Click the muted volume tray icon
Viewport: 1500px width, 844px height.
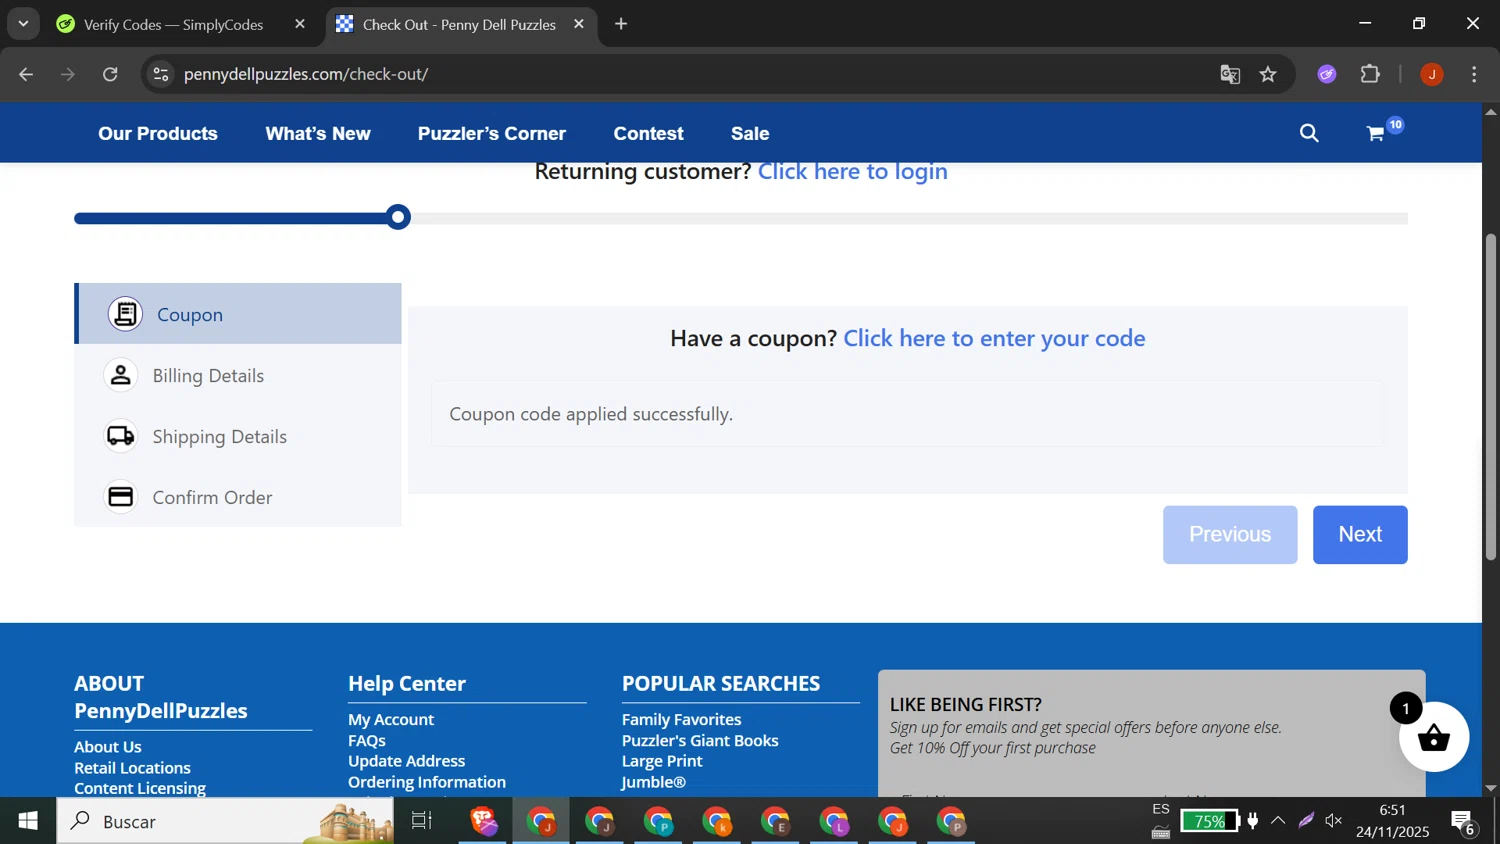point(1334,821)
